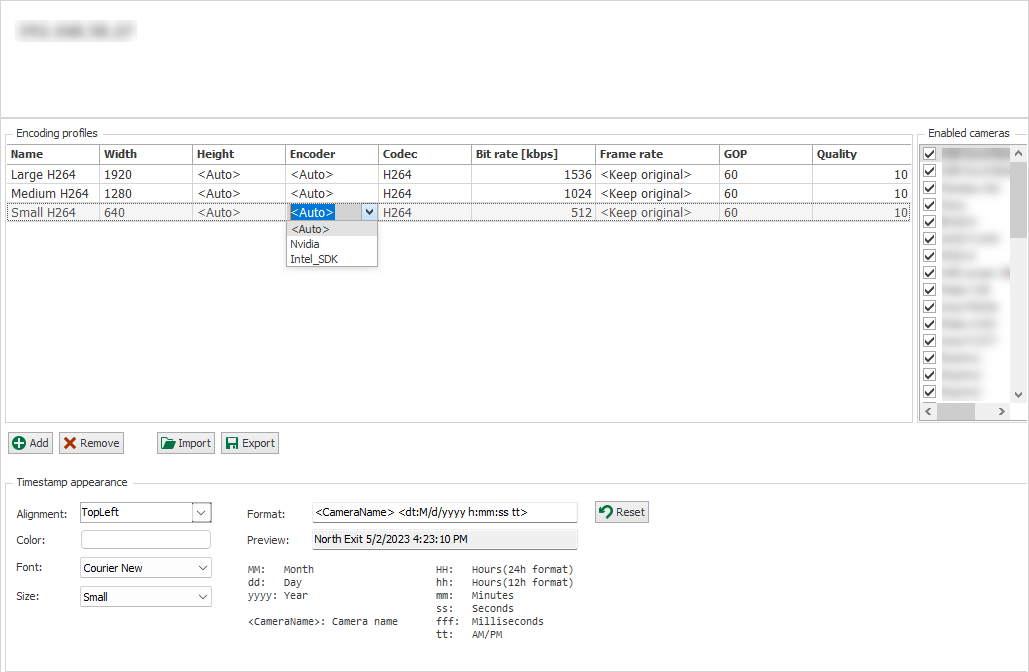This screenshot has height=672, width=1029.
Task: Toggle the first enabled camera checkbox
Action: tap(930, 154)
